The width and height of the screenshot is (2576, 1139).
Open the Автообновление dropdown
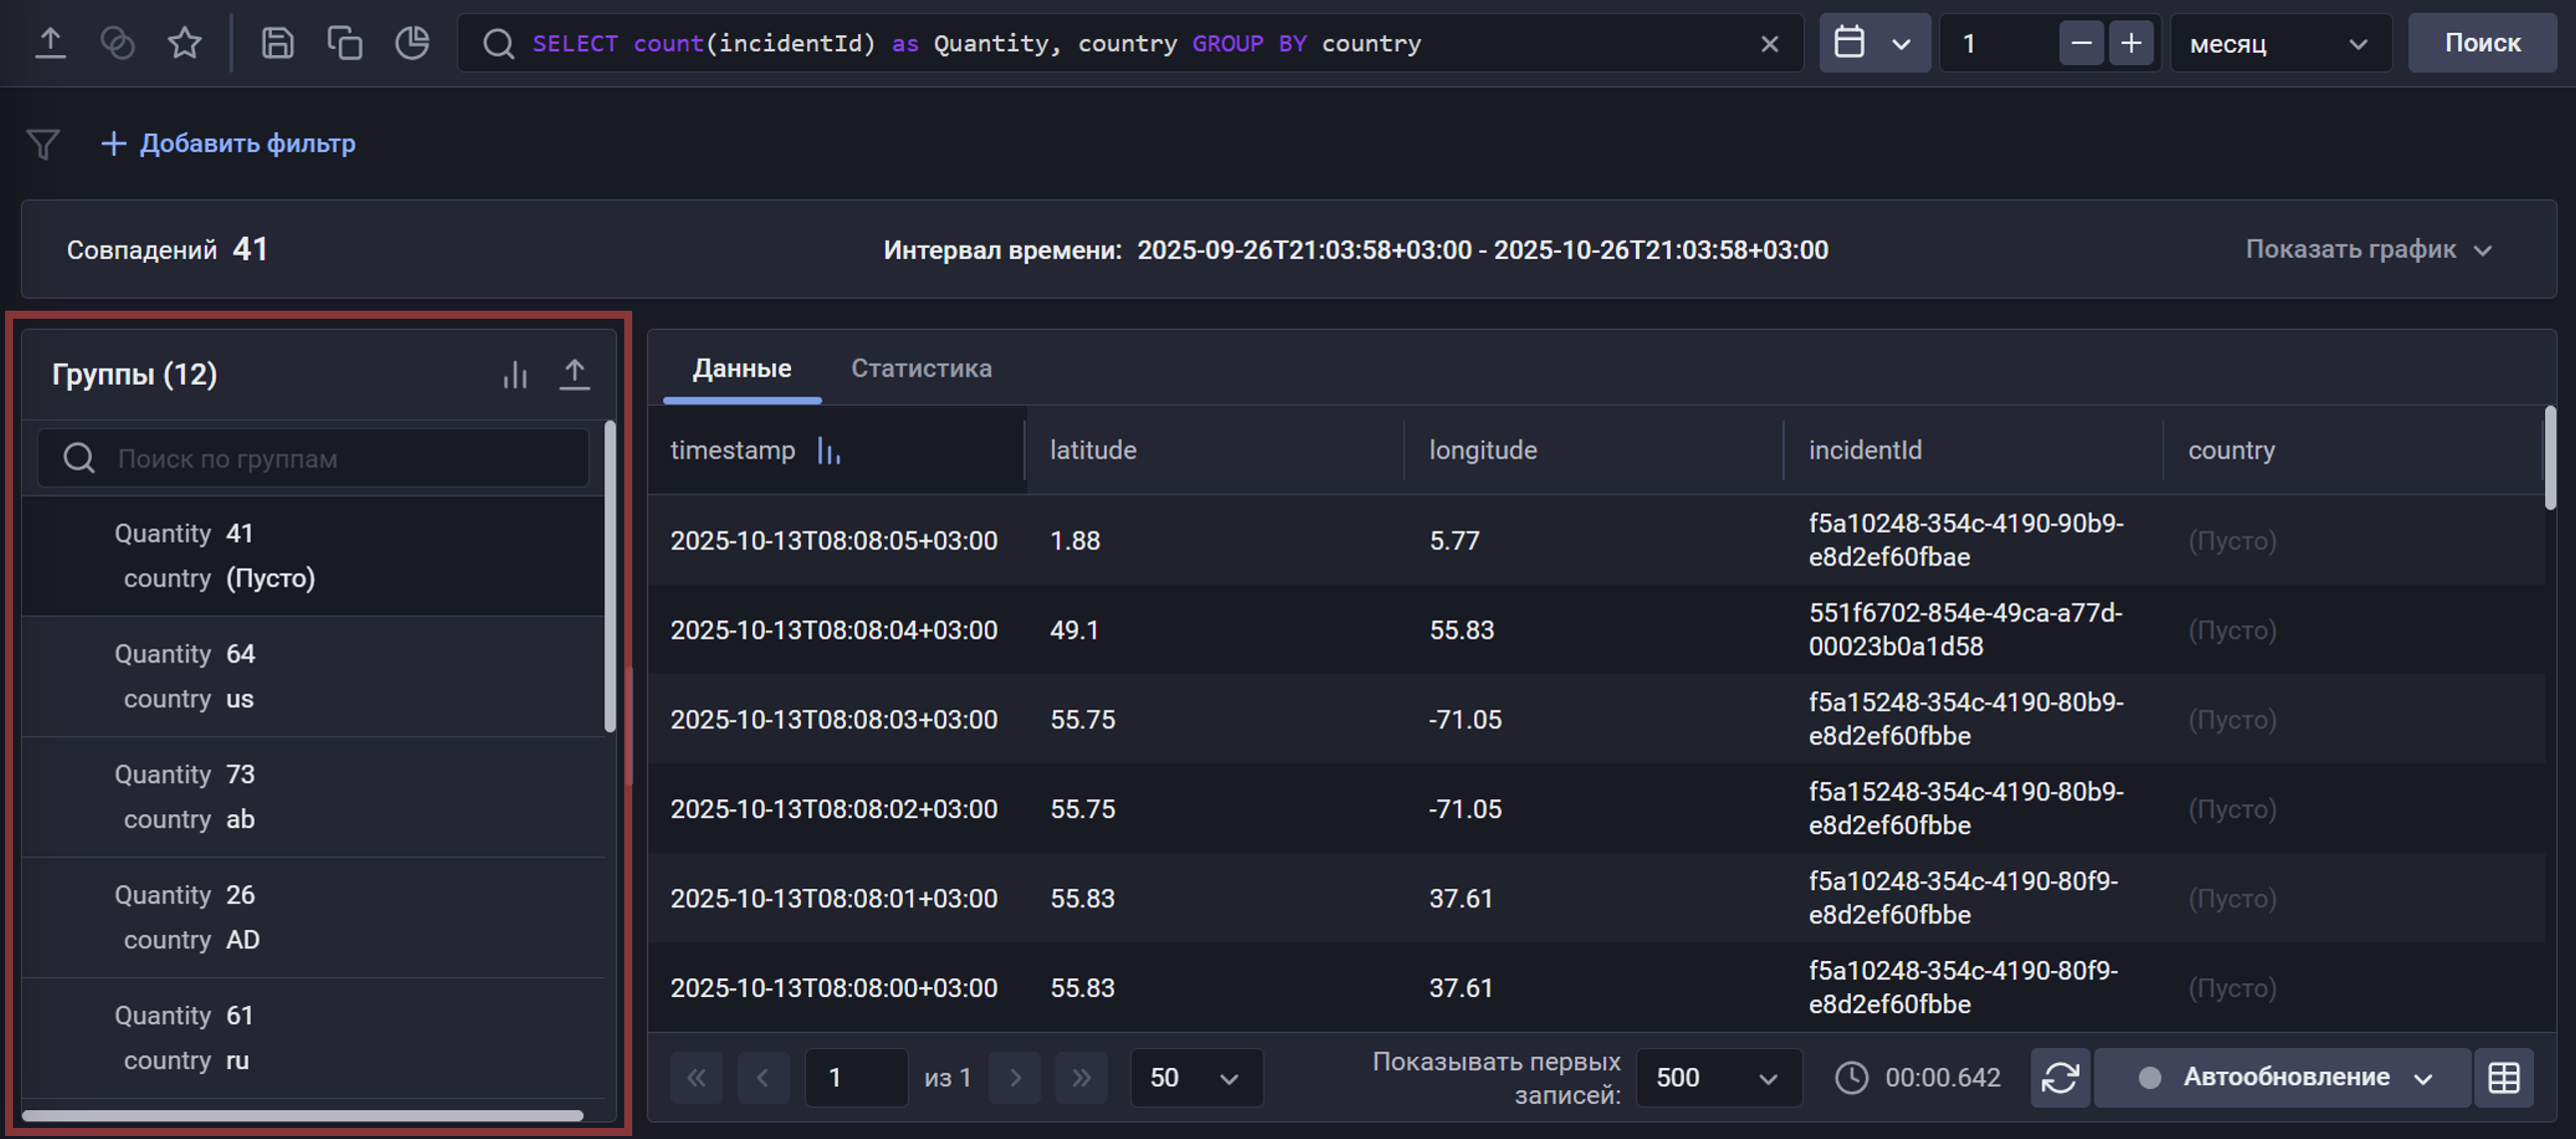pos(2283,1077)
